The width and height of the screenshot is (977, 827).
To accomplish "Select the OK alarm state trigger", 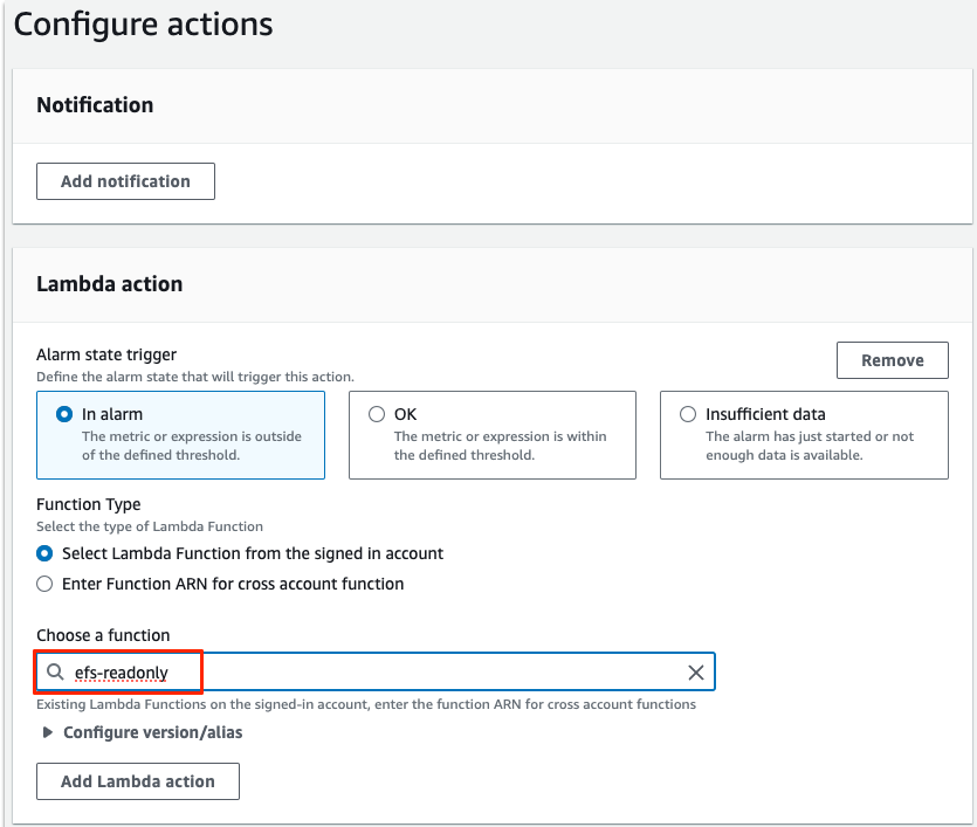I will 377,414.
